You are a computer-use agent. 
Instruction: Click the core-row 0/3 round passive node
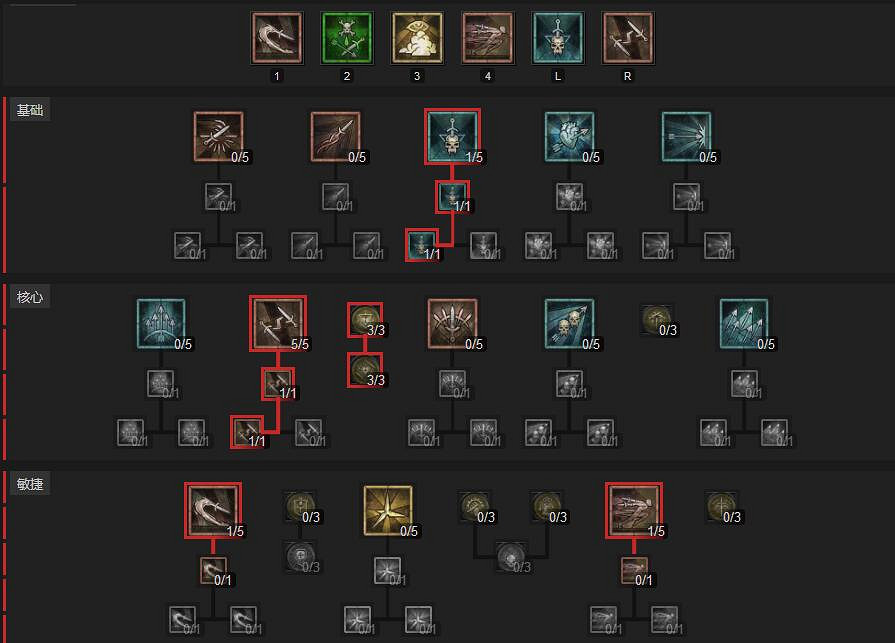pos(657,320)
